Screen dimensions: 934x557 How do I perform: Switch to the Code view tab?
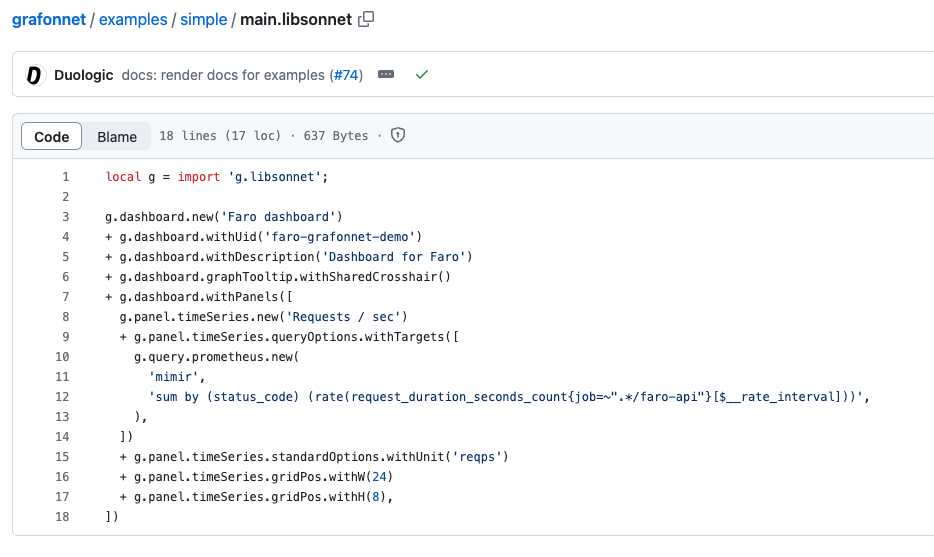point(52,137)
